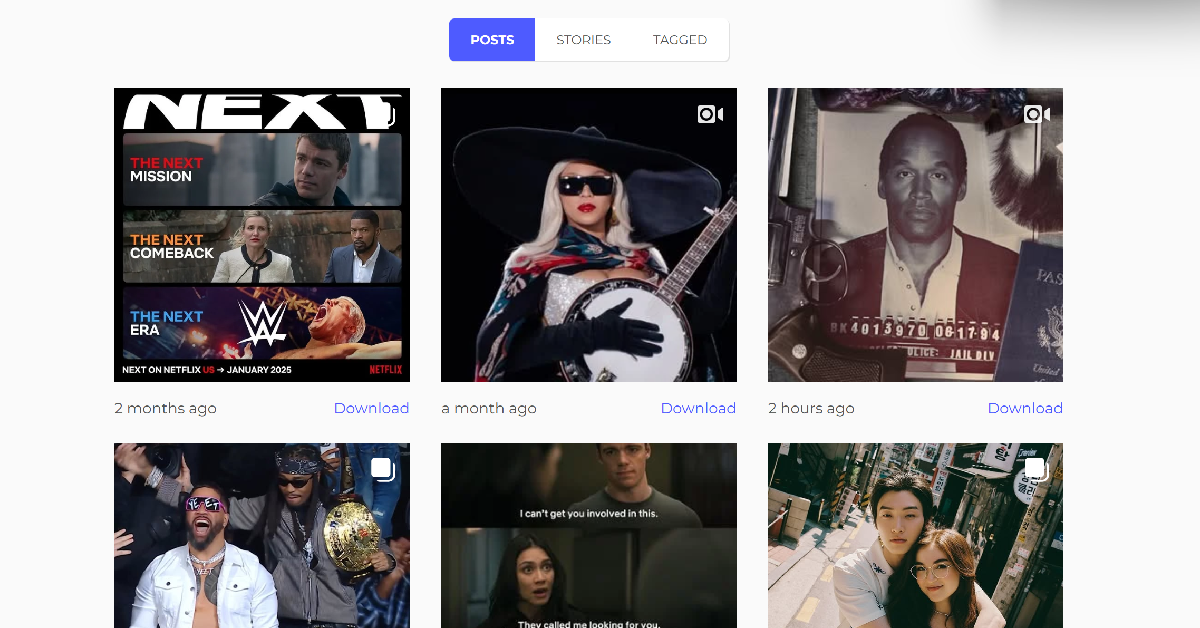This screenshot has height=628, width=1200.
Task: Click video camera icon on mugshot post
Action: coord(1037,114)
